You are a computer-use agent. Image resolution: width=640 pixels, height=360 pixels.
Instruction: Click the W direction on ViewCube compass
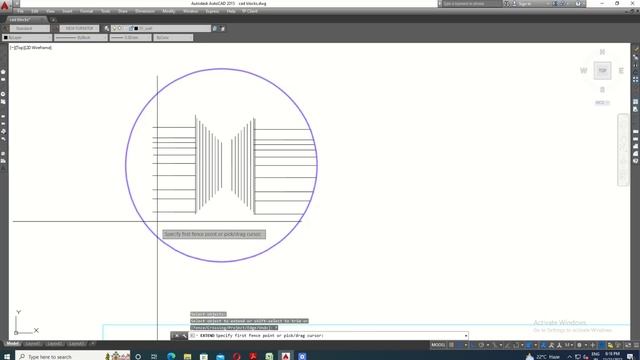click(584, 71)
